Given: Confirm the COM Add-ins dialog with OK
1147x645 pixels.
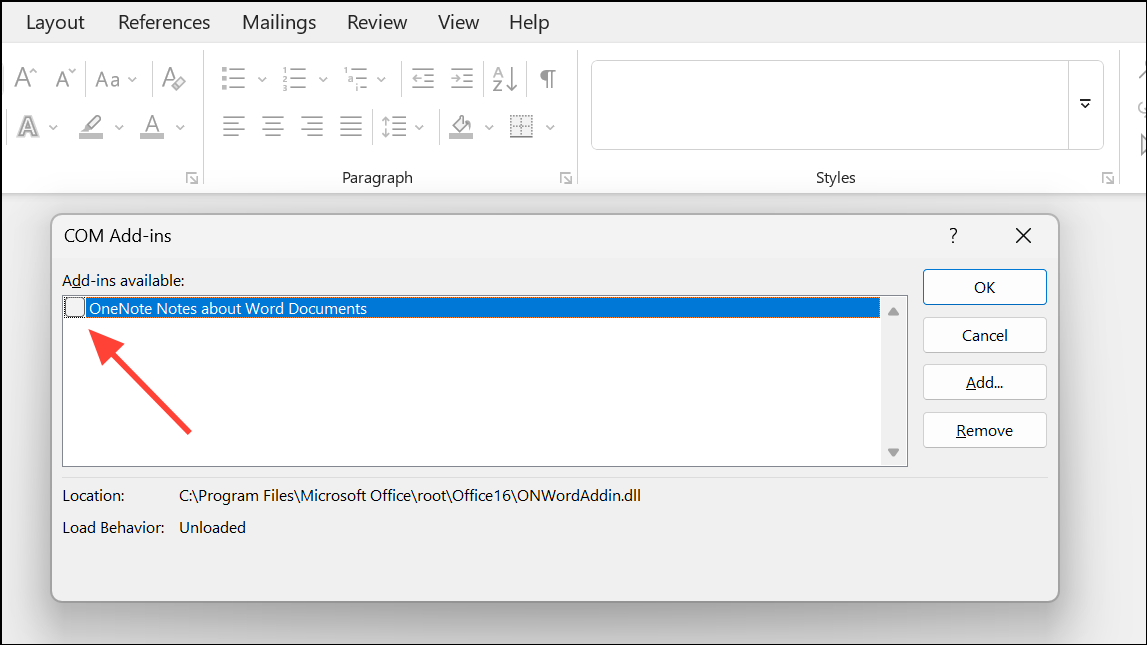Looking at the screenshot, I should (x=984, y=286).
